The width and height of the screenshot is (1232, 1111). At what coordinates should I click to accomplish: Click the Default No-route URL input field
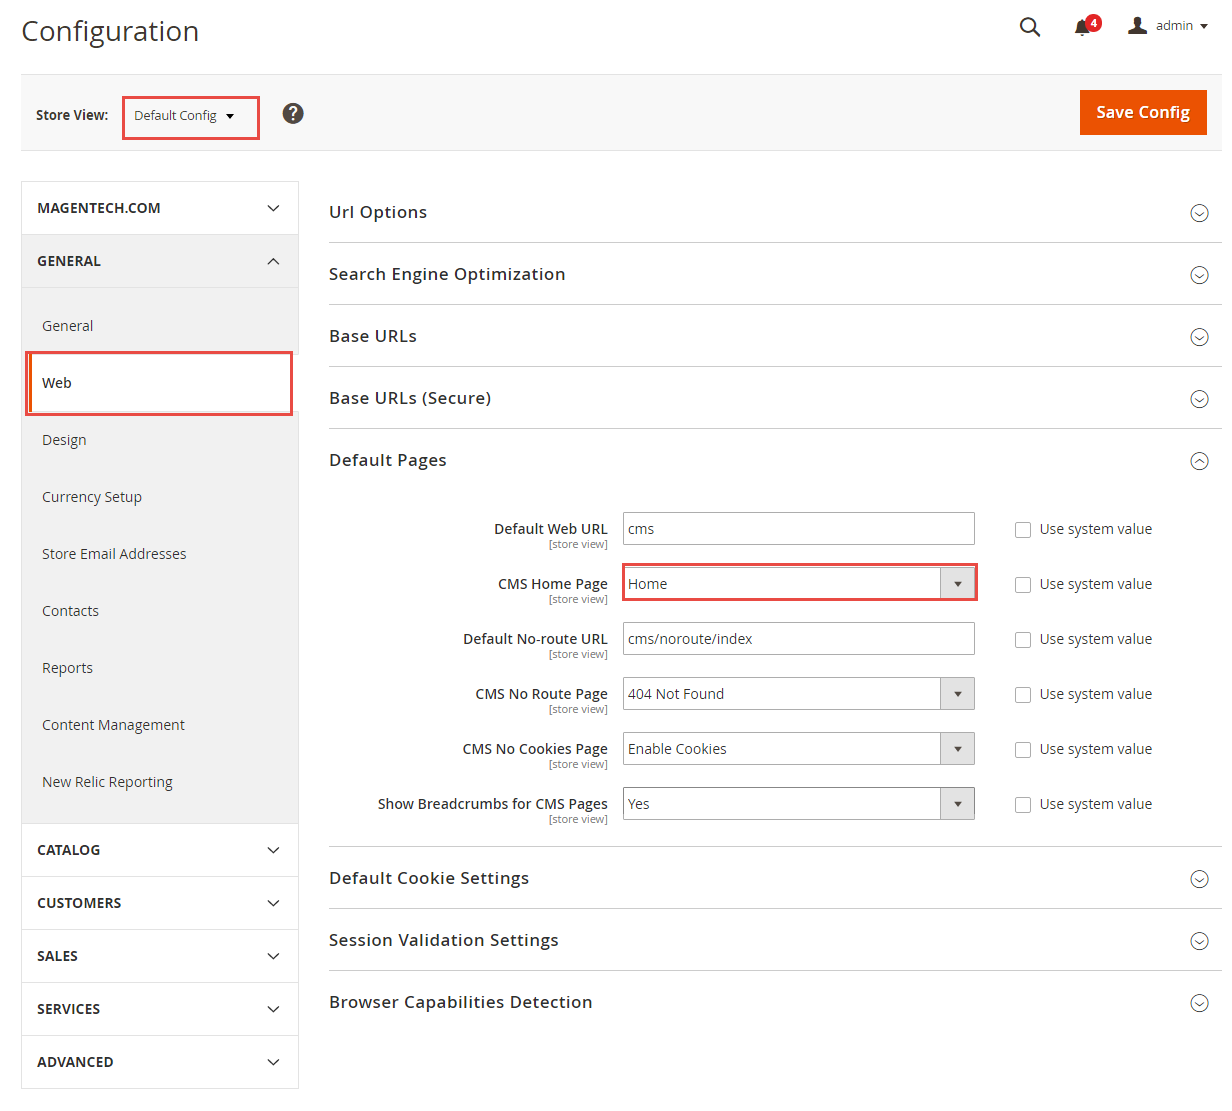tap(798, 639)
